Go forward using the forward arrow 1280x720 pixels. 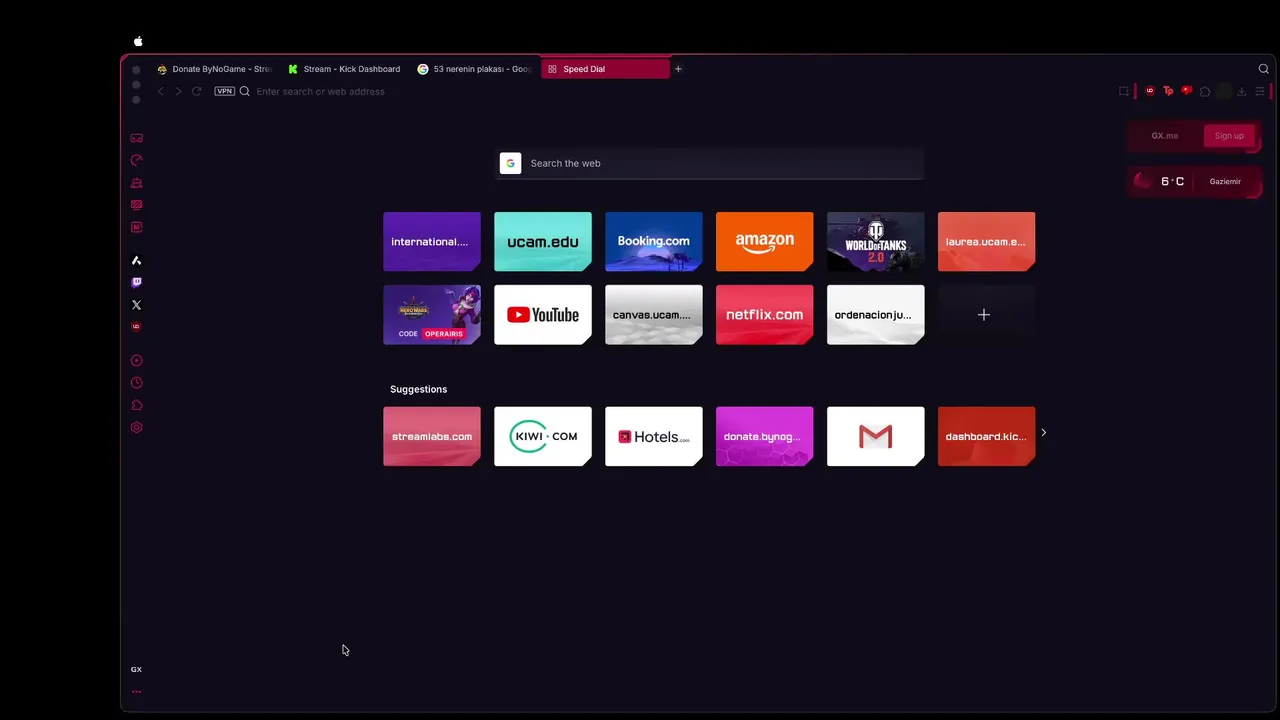(178, 91)
